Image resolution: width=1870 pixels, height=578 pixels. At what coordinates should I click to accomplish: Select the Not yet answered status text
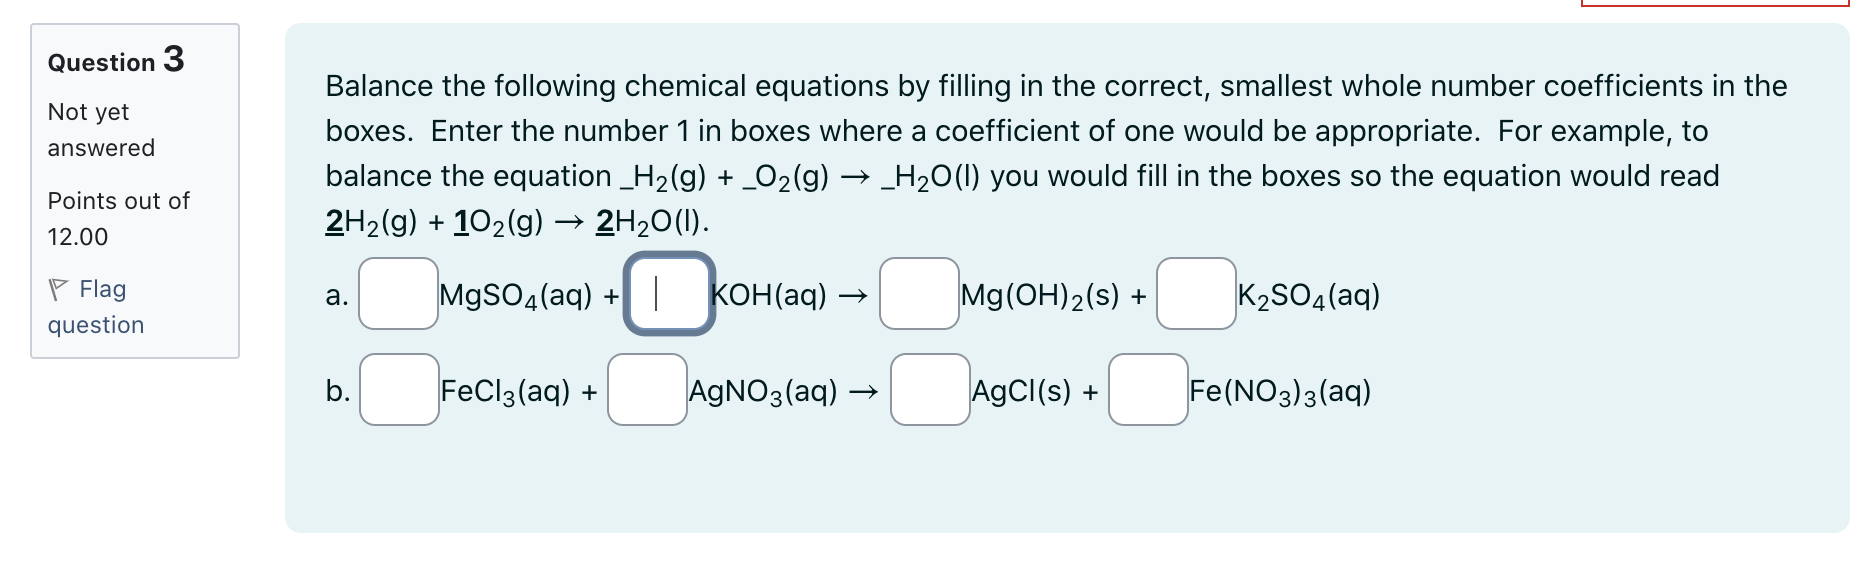click(x=100, y=130)
